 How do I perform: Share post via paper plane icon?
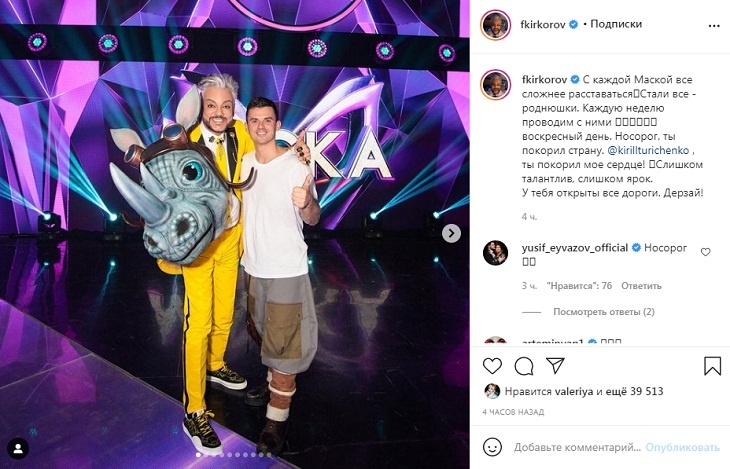pos(555,366)
